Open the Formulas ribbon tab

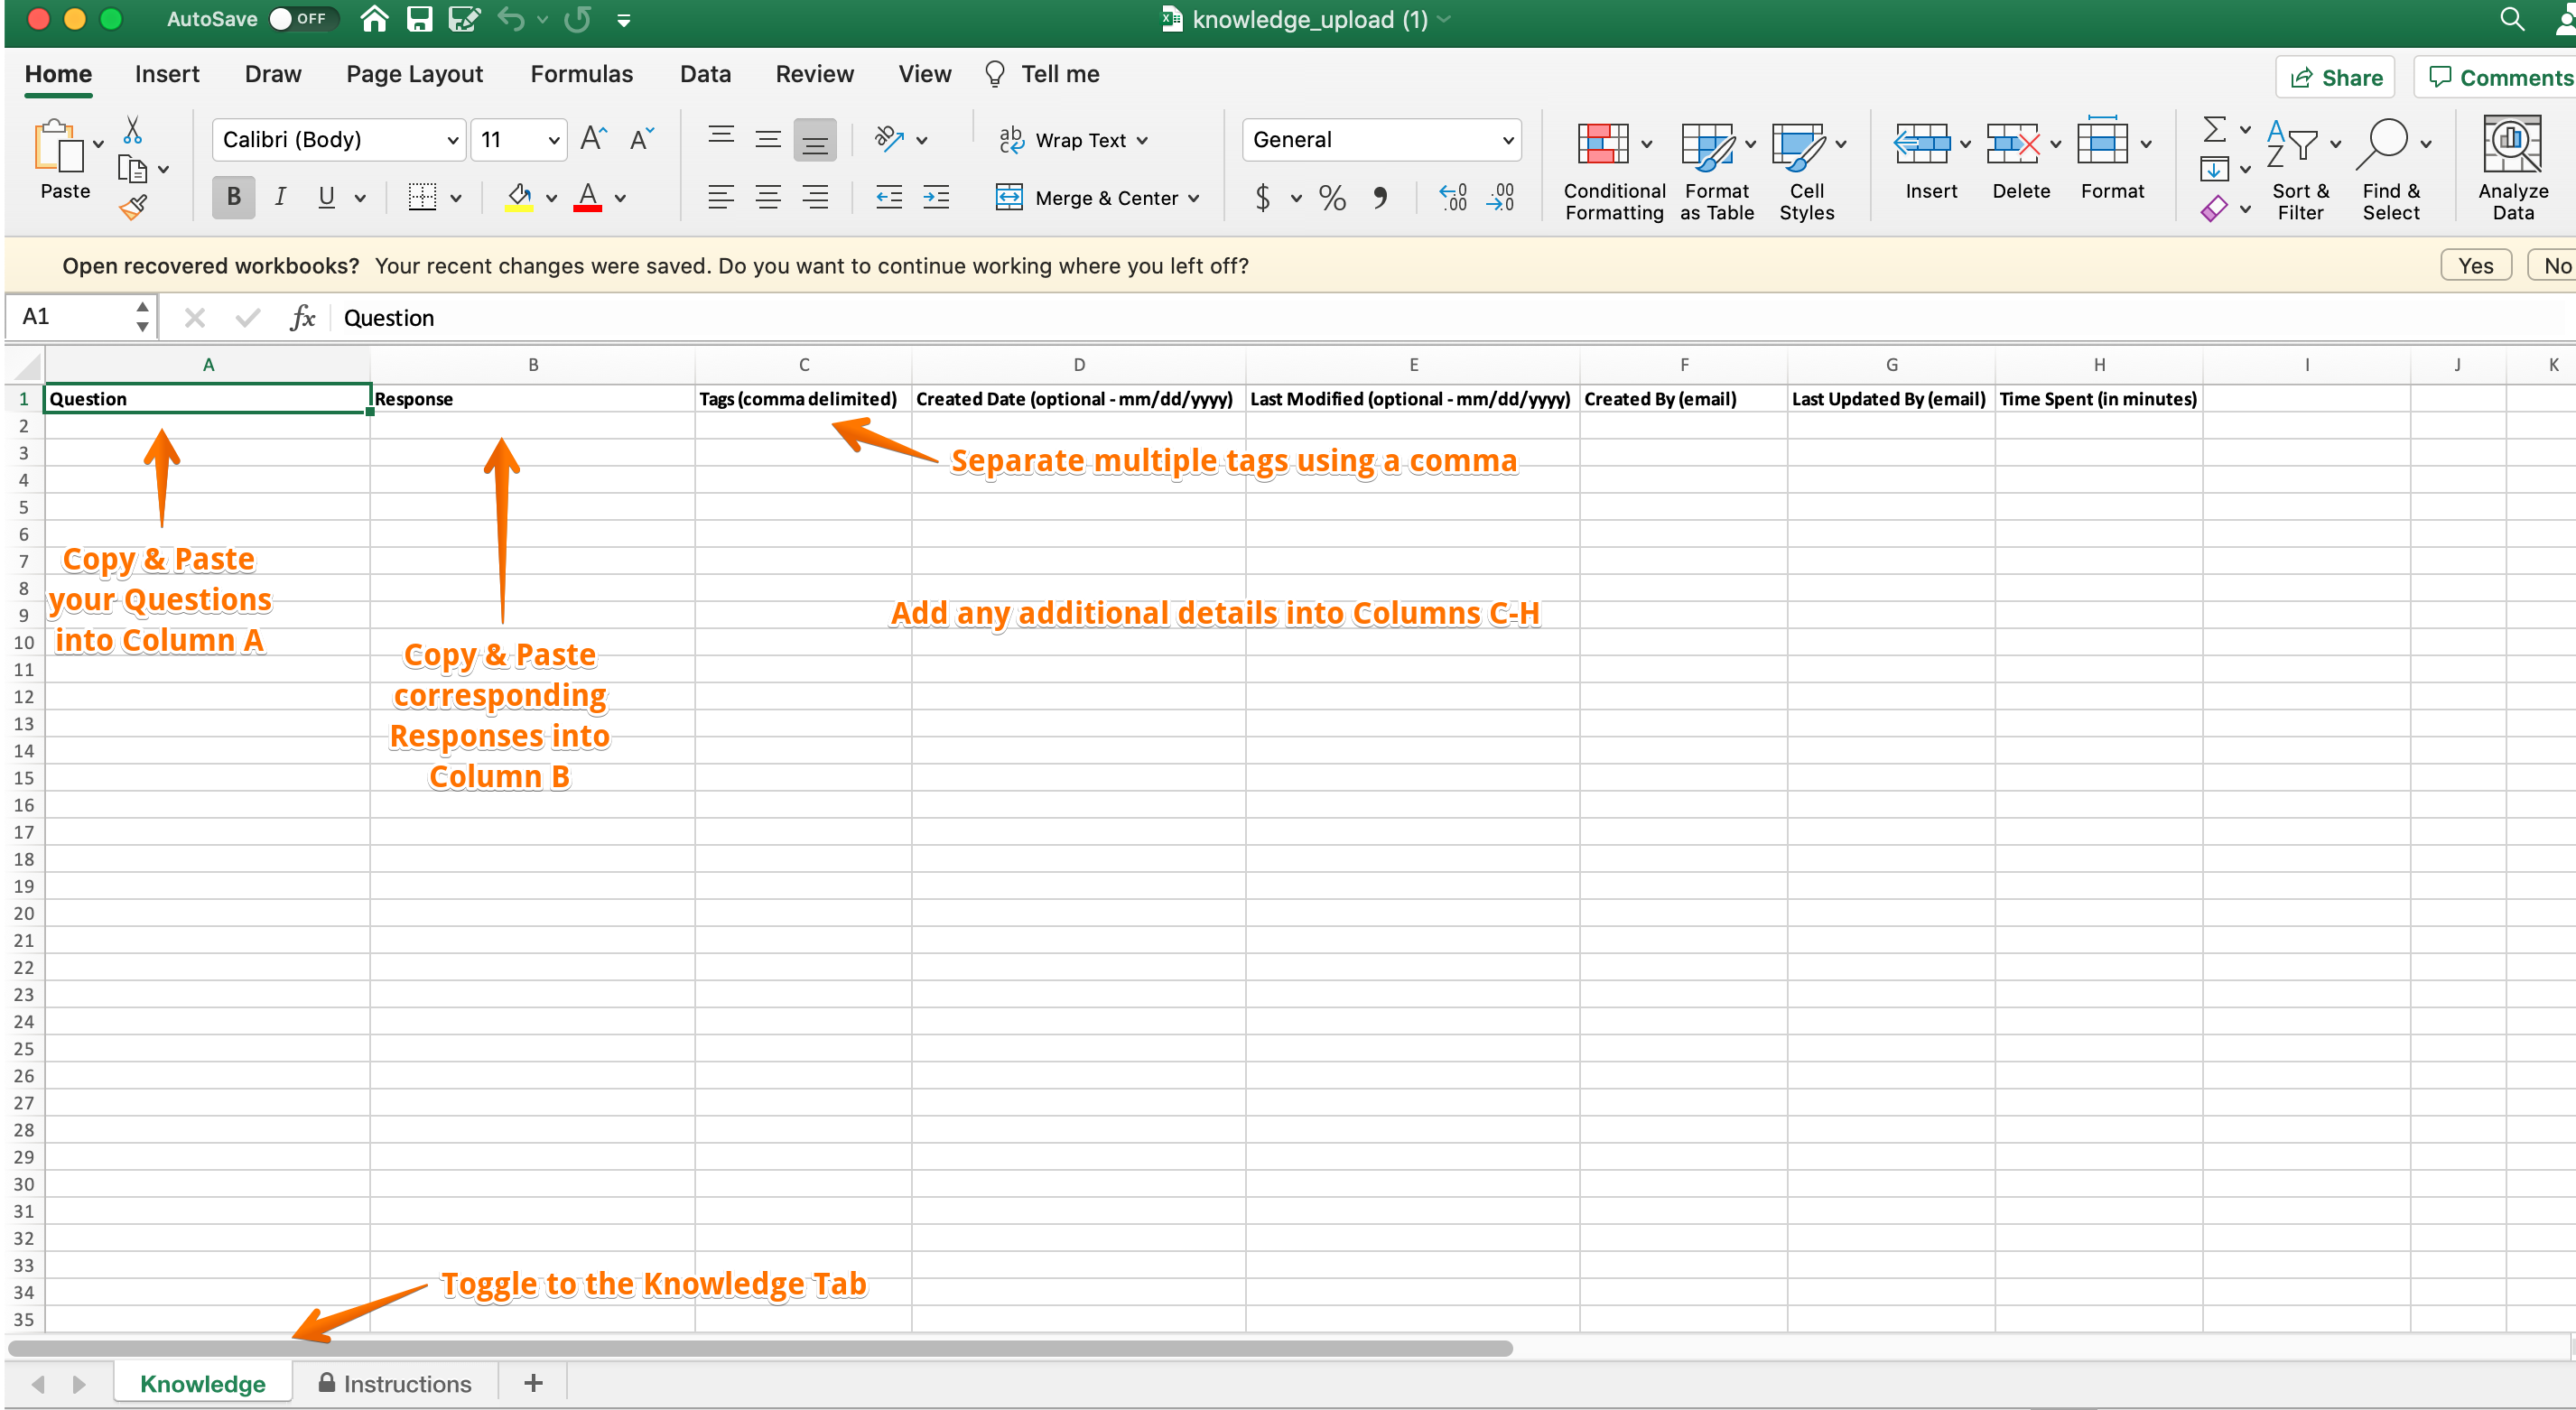click(581, 74)
